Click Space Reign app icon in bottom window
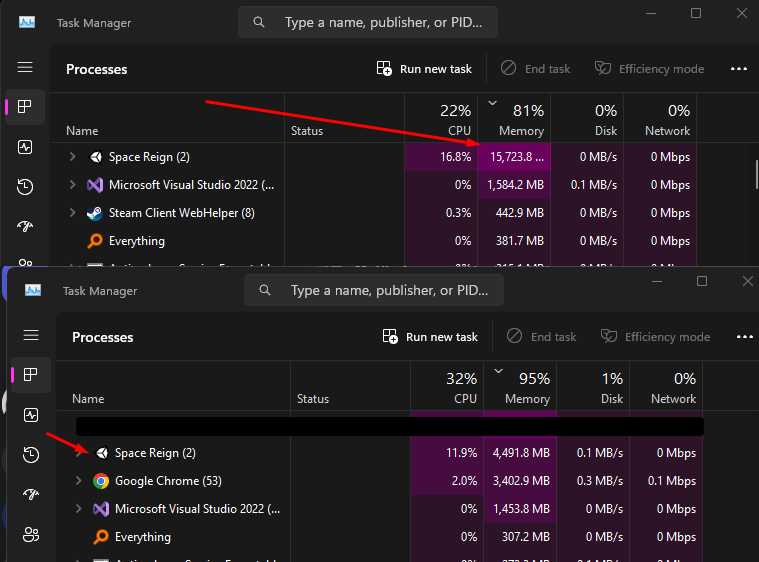759x562 pixels. coord(102,453)
